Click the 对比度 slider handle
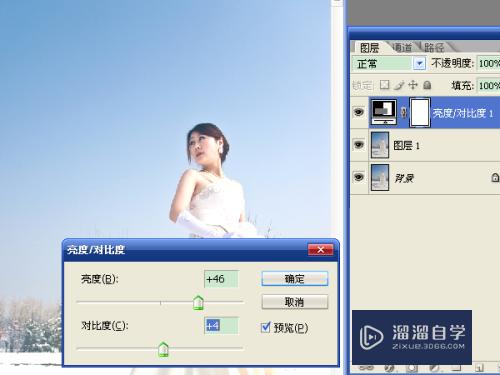This screenshot has height=375, width=500. point(163,349)
